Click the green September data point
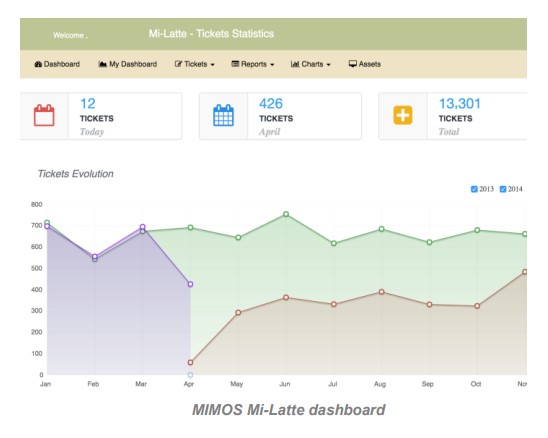The image size is (548, 438). coord(430,242)
